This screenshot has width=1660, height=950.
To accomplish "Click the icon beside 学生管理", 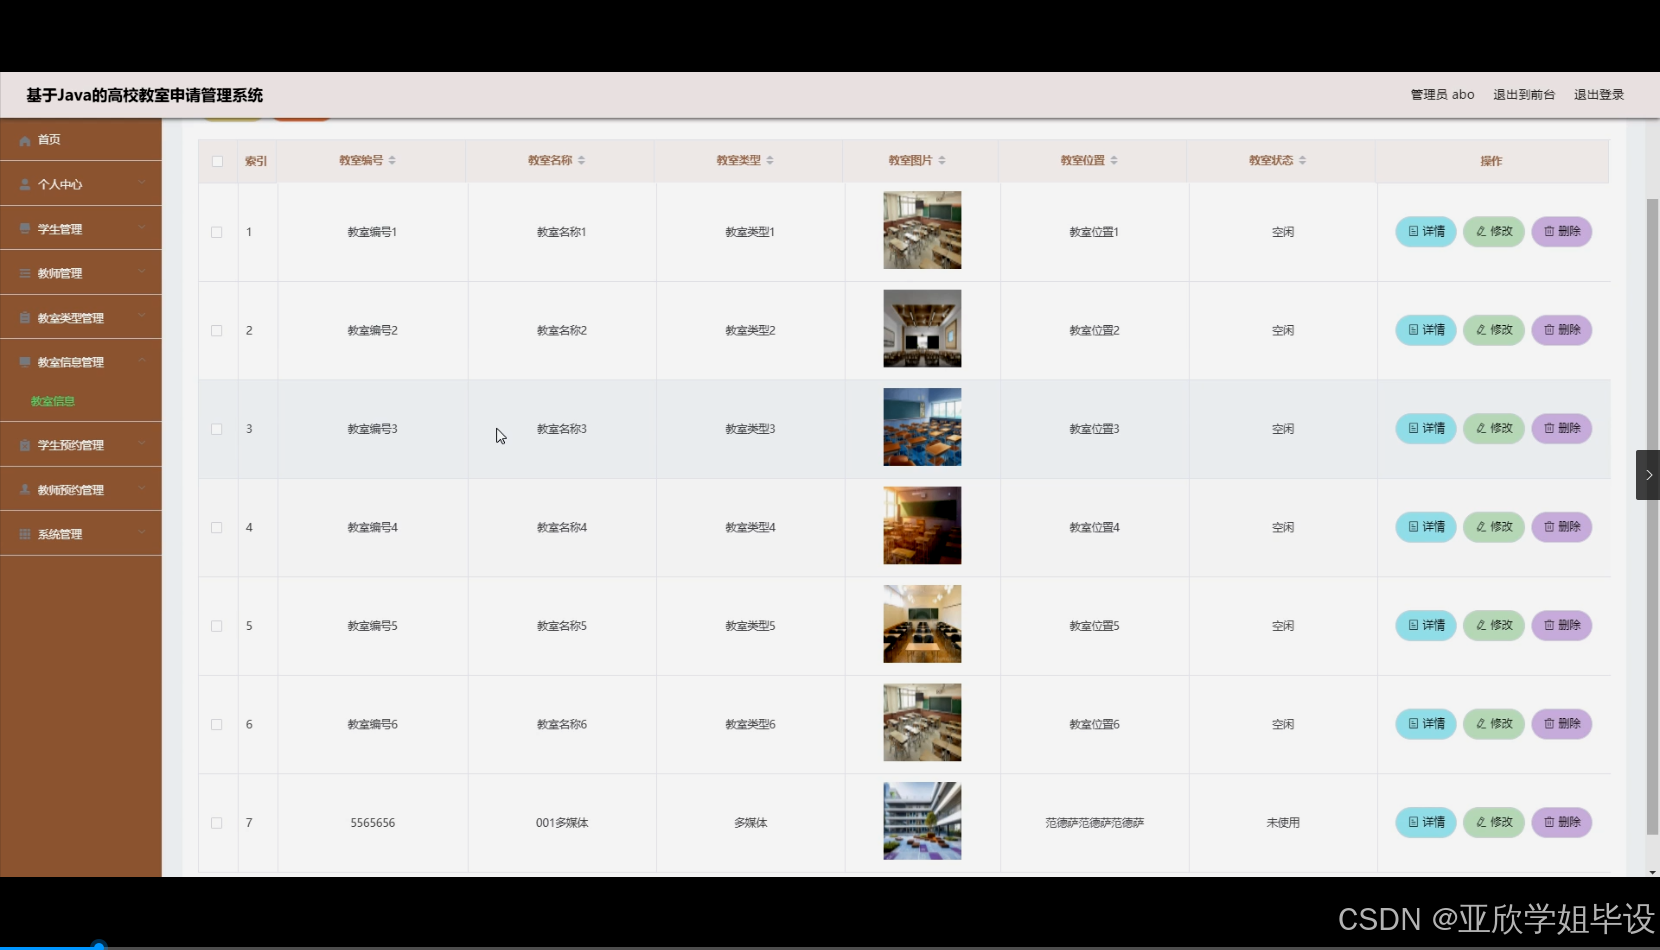I will [x=25, y=229].
